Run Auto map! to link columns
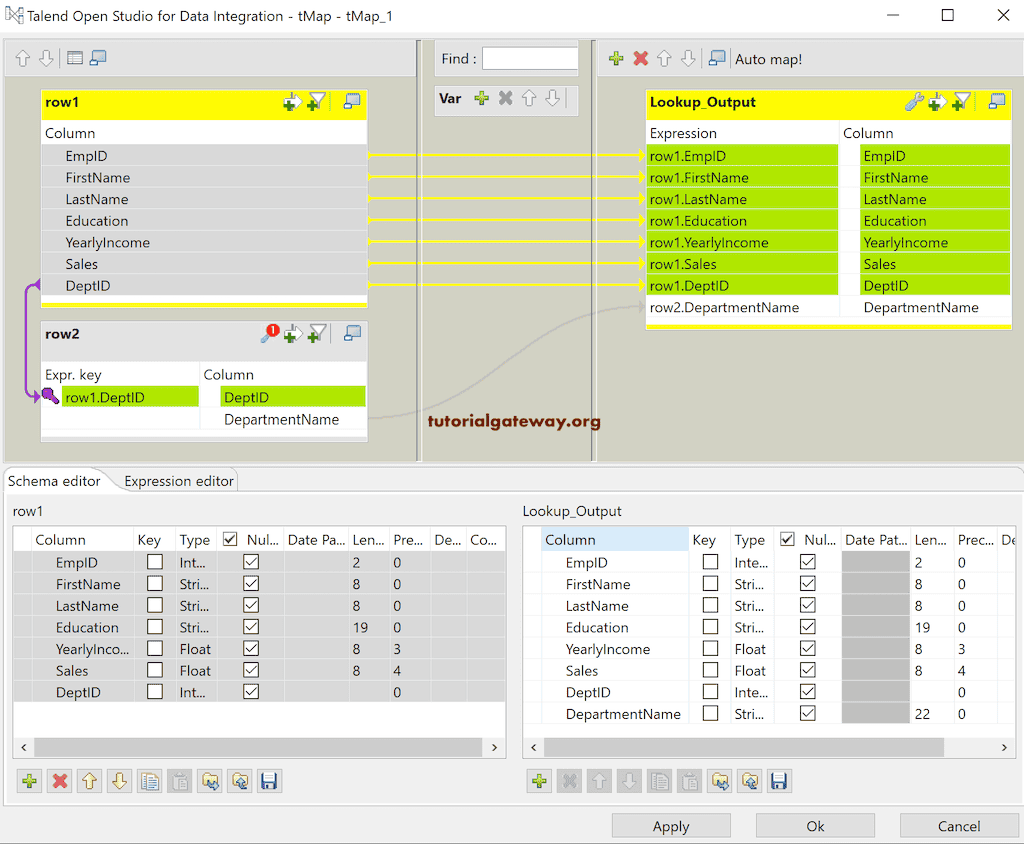The image size is (1024, 844). coord(768,59)
